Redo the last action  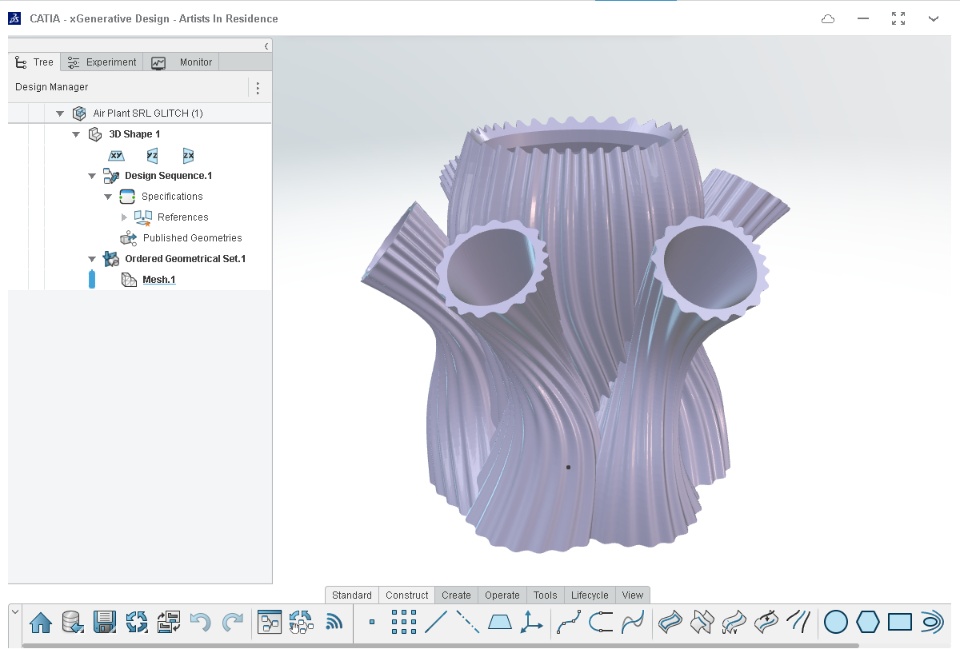(232, 623)
